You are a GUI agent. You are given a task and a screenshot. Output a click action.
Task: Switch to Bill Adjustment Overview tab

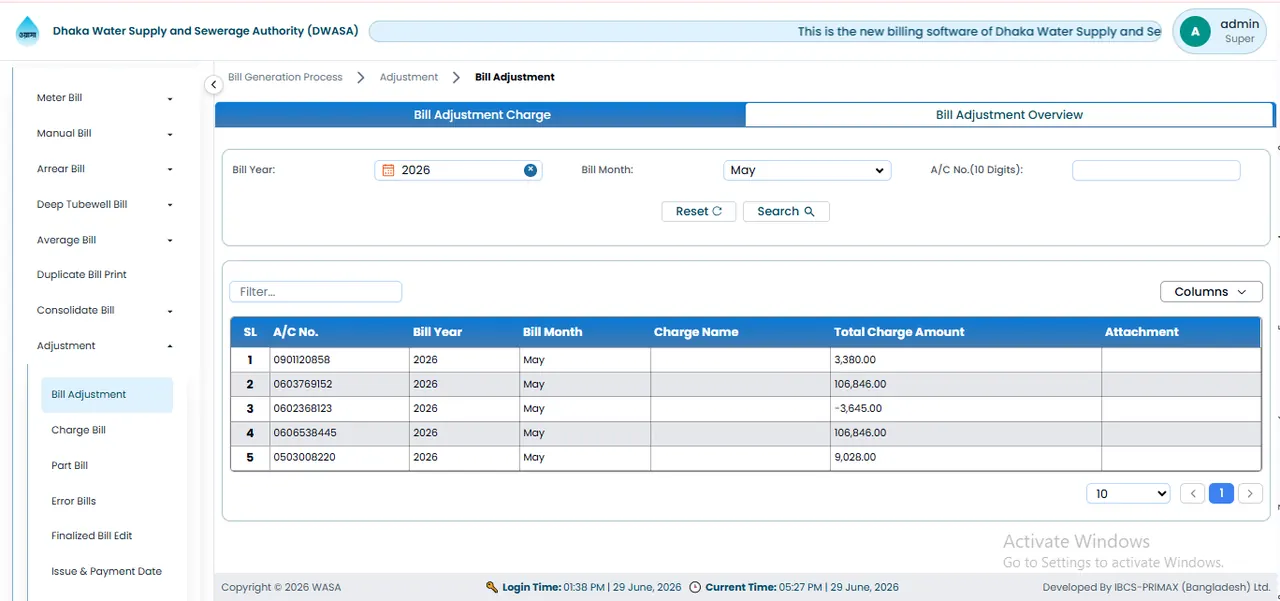click(x=1009, y=115)
